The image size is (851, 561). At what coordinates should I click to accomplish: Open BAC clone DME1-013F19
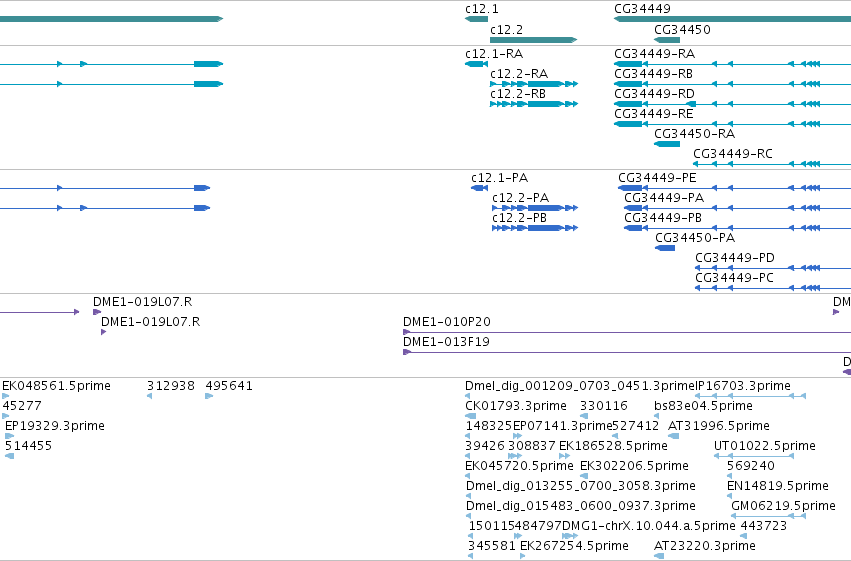pyautogui.click(x=446, y=342)
